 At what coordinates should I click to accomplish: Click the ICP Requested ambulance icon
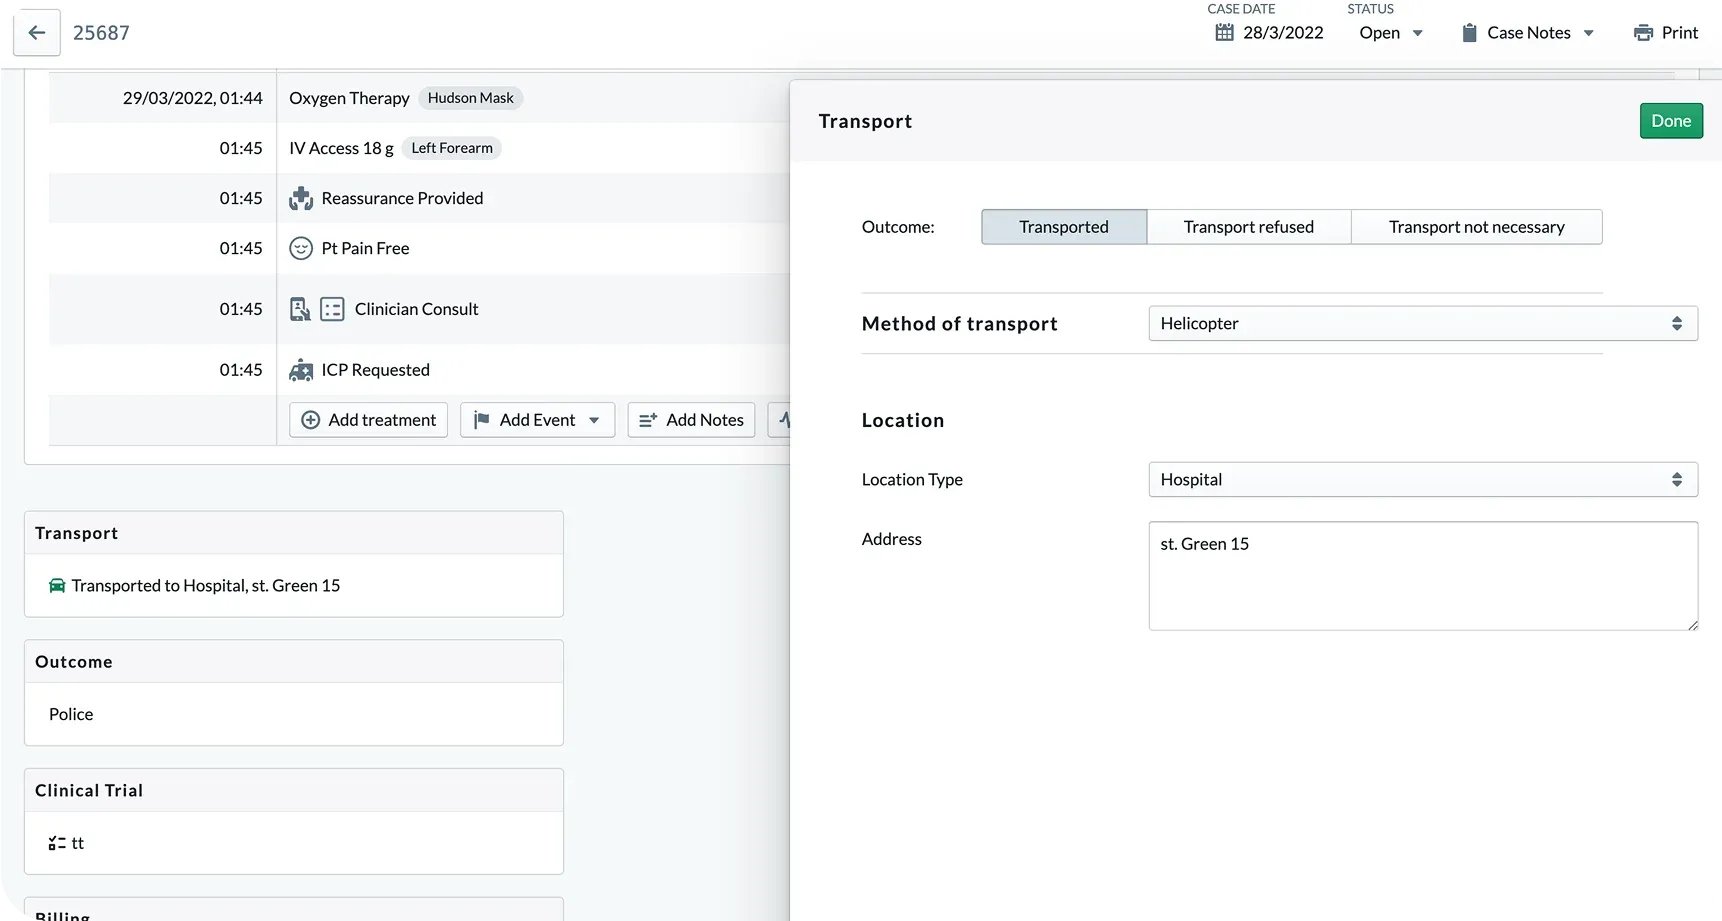click(x=301, y=370)
